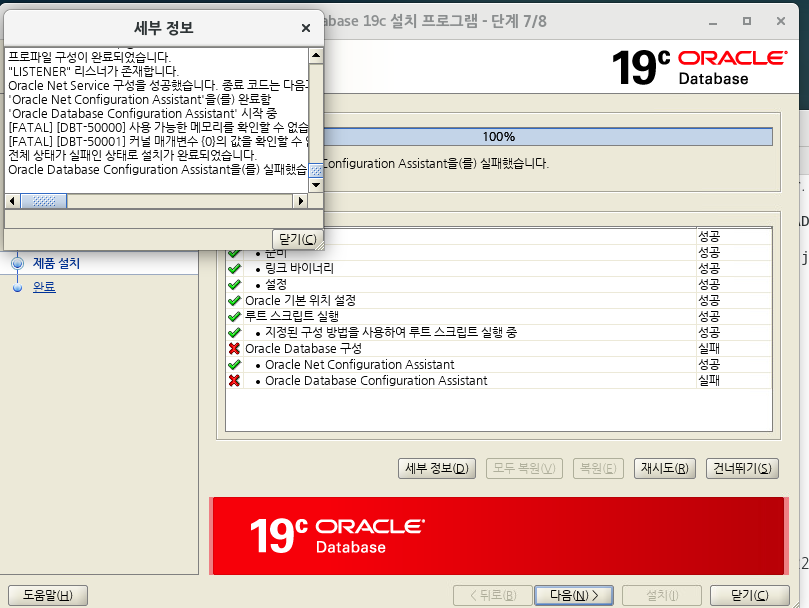Click the horizontal scrollbar thumb in the details dialog
Screen dimensions: 809x608
[x=43, y=201]
